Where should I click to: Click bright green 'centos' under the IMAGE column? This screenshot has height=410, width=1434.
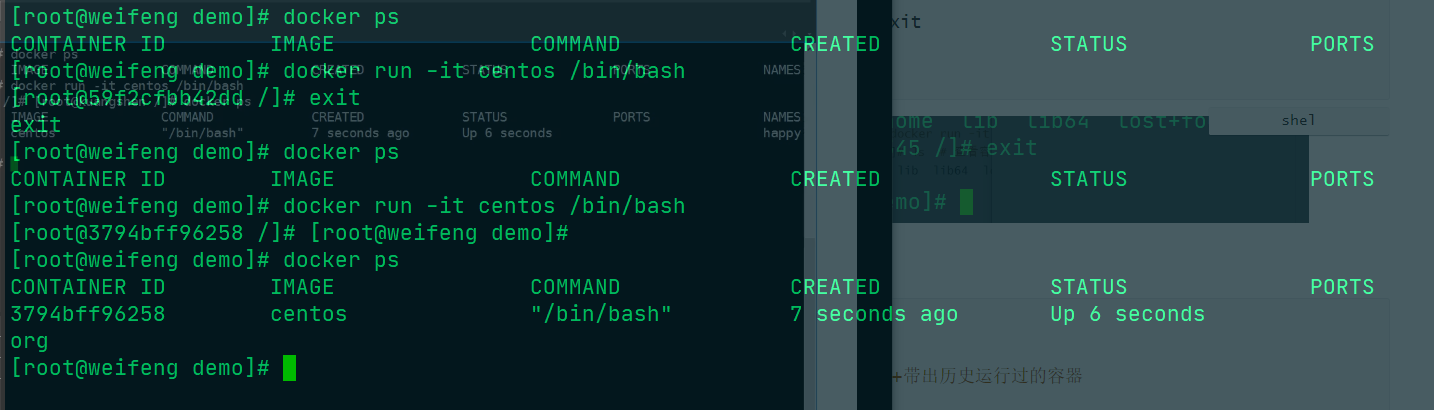[x=309, y=314]
